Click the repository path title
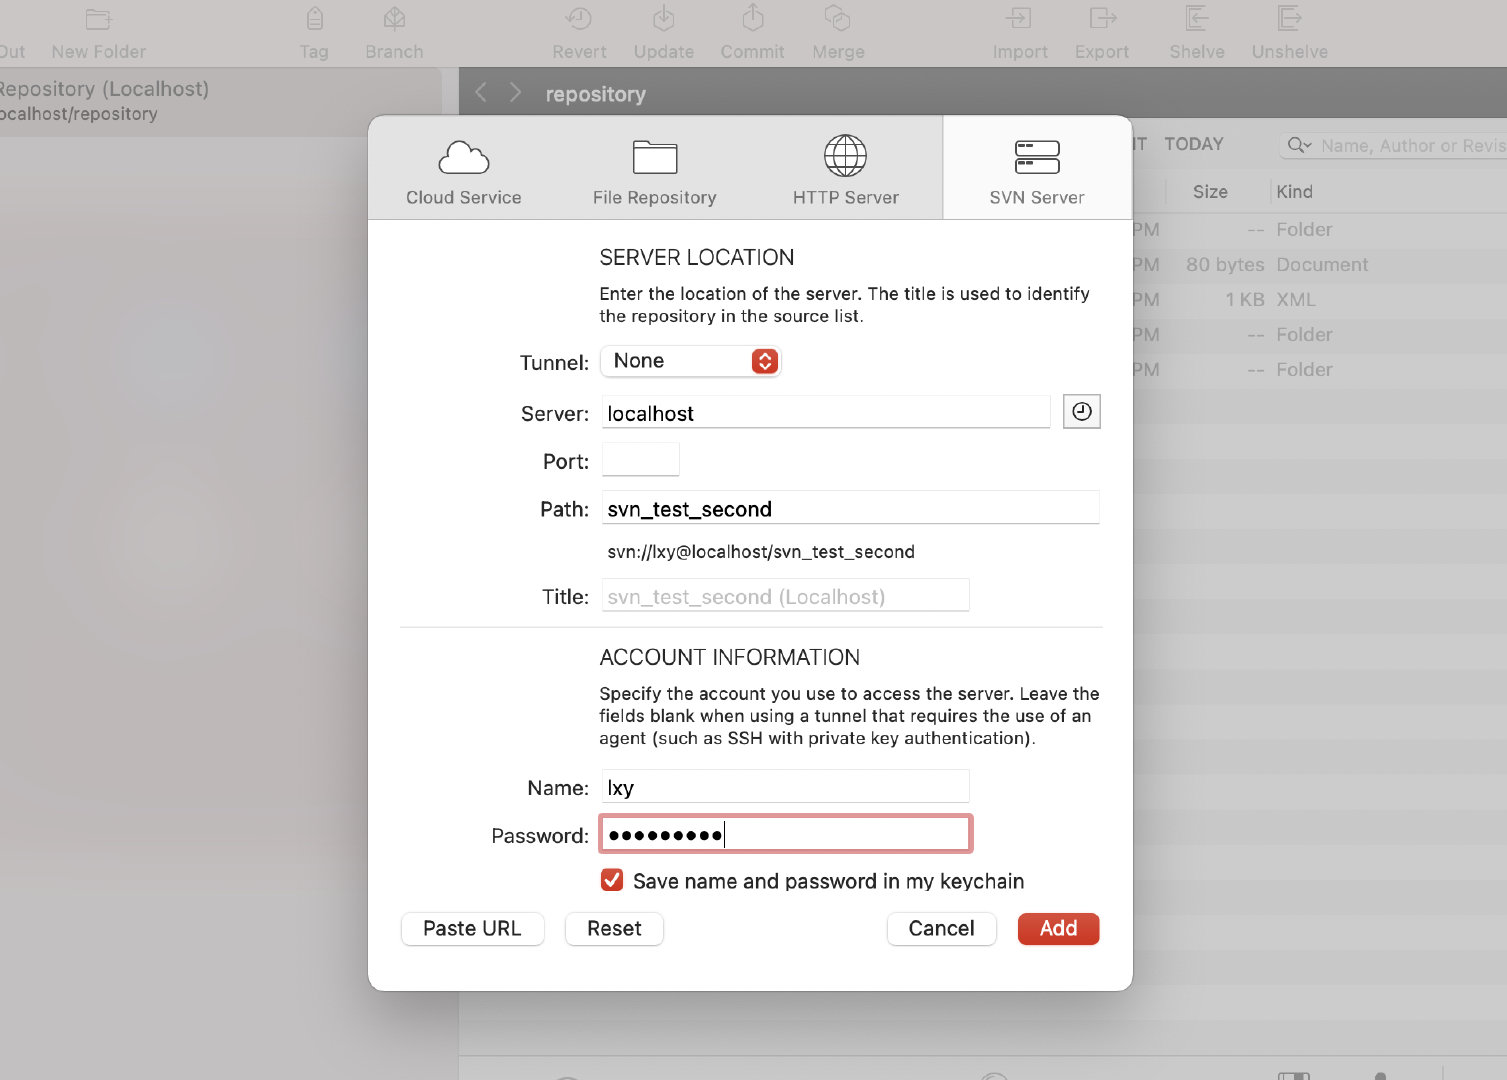This screenshot has width=1507, height=1080. click(595, 94)
